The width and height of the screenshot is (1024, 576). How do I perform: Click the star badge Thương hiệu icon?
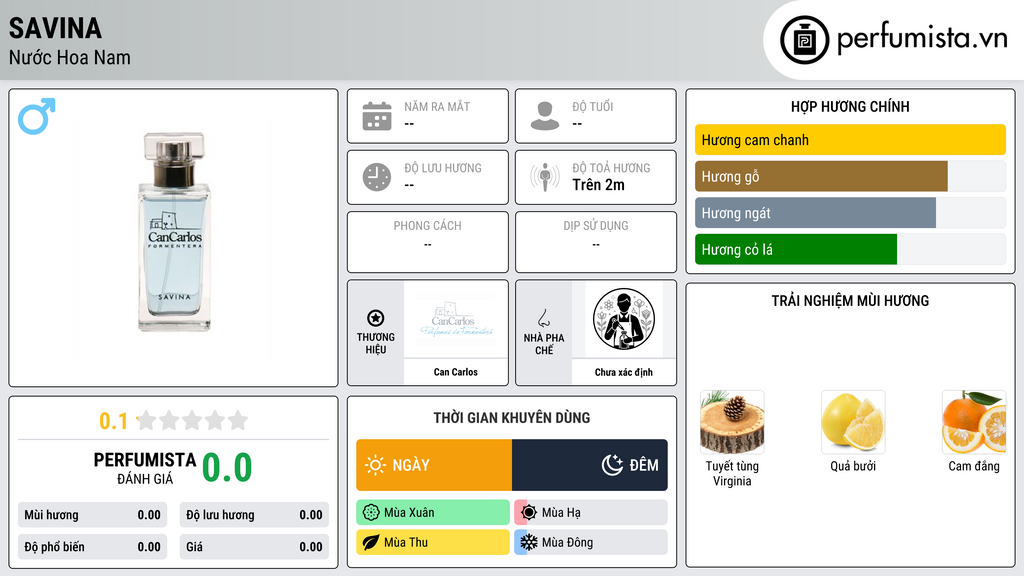click(376, 318)
